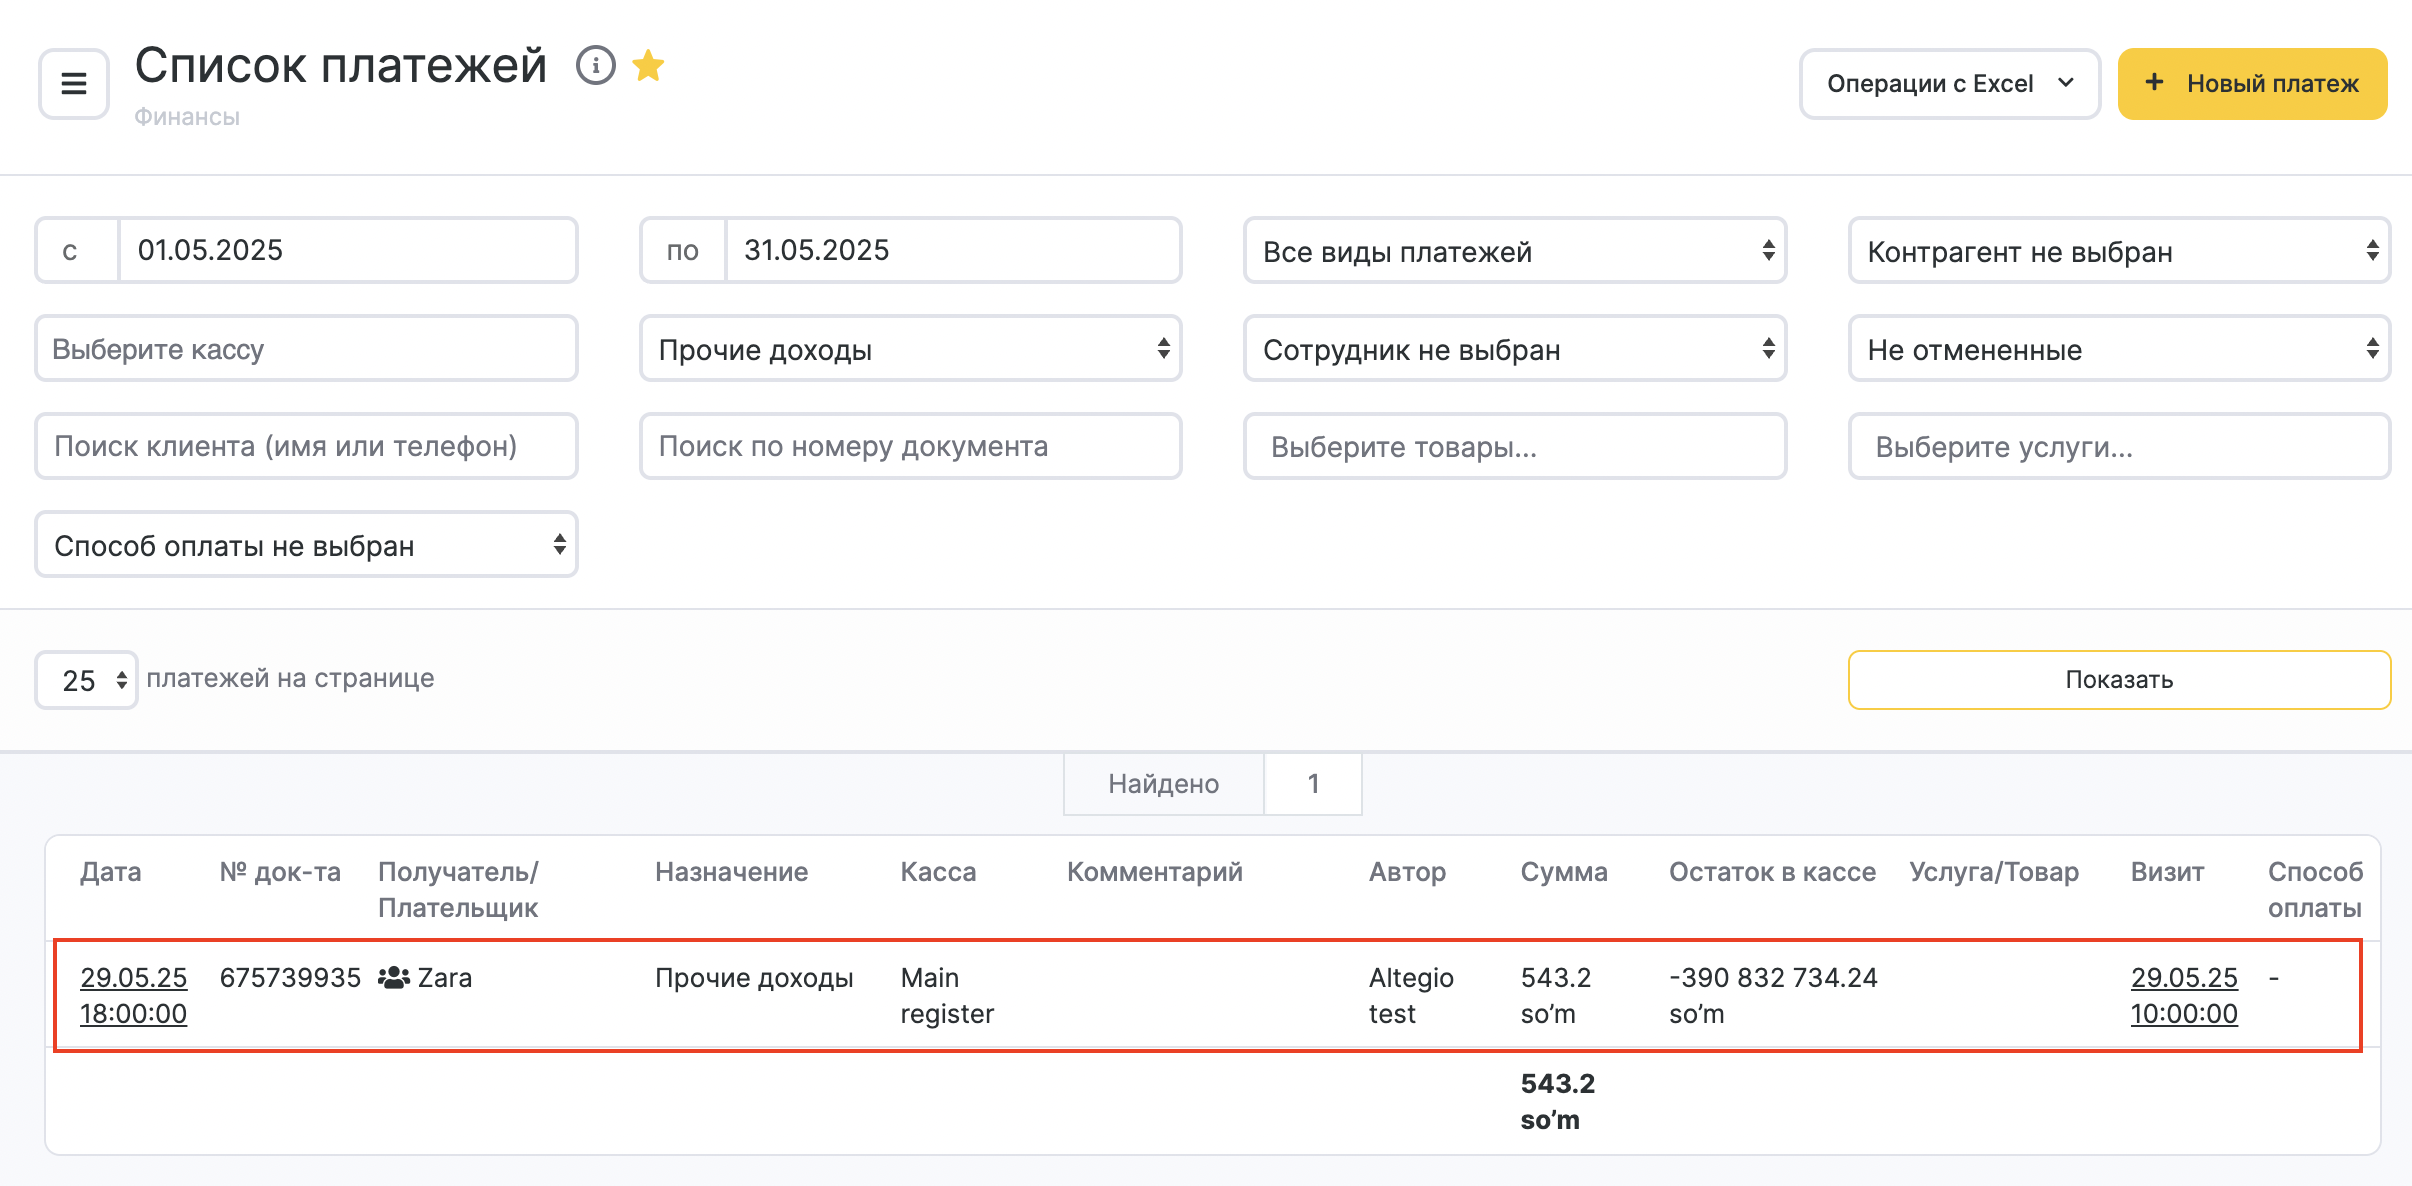Screen dimensions: 2412x1186
Task: Open the hamburger menu button
Action: [x=73, y=84]
